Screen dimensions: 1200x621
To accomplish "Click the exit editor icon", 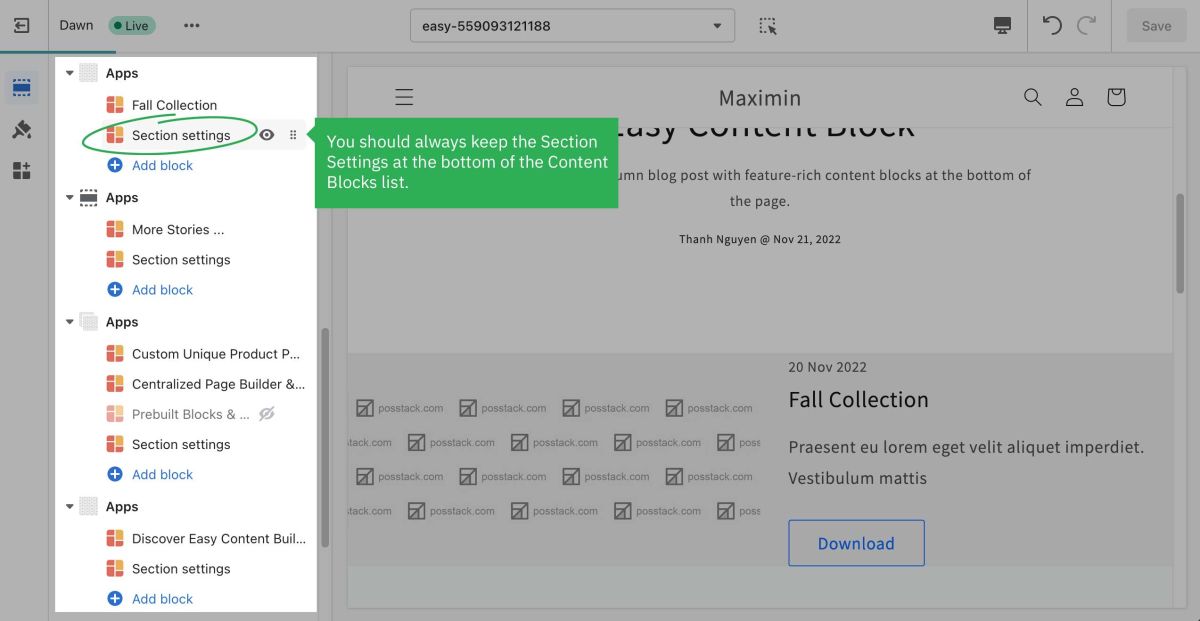I will click(22, 26).
